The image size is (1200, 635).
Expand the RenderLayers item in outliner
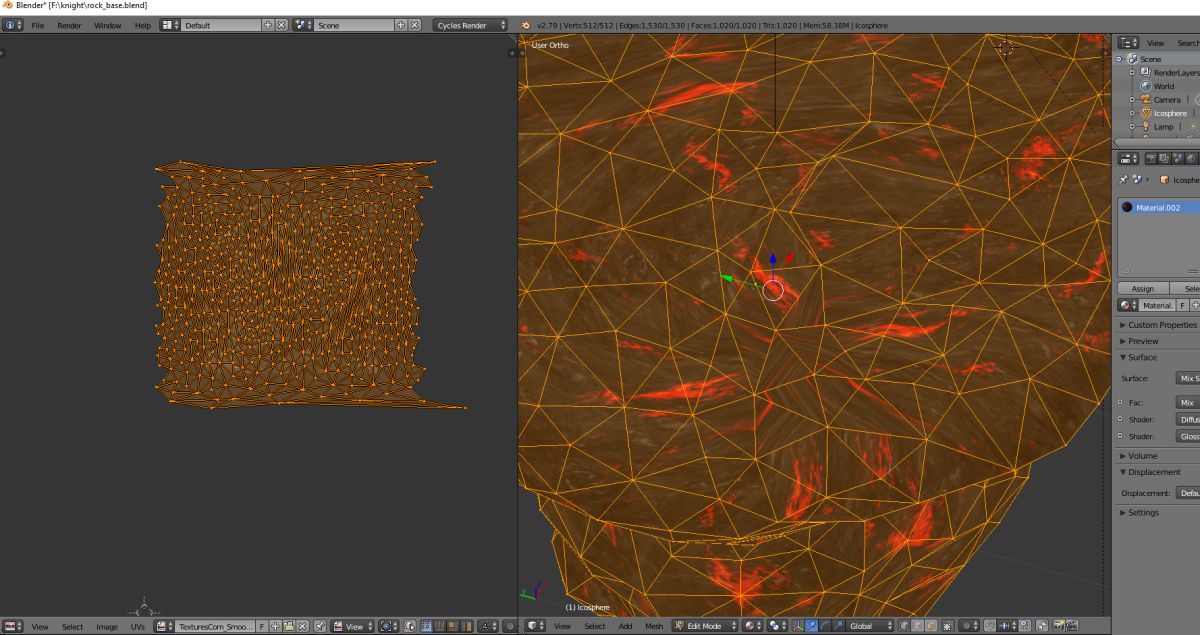1133,73
